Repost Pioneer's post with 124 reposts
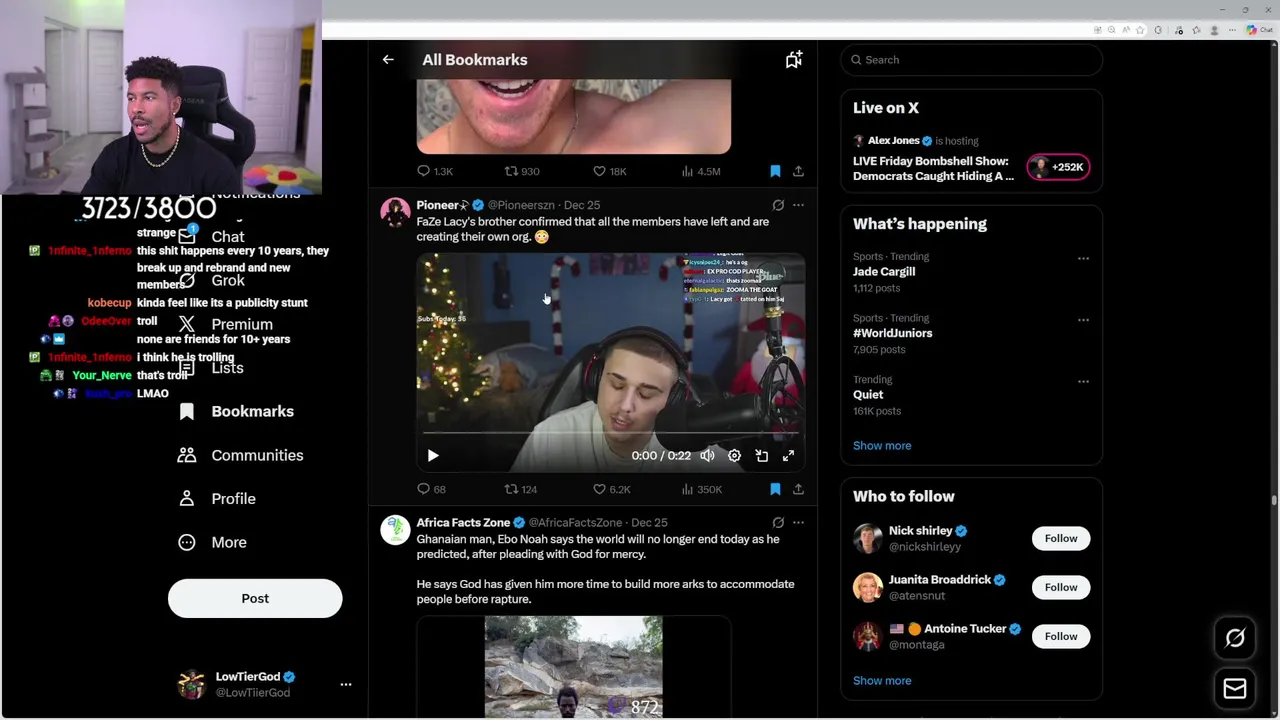The width and height of the screenshot is (1280, 720). (x=511, y=489)
